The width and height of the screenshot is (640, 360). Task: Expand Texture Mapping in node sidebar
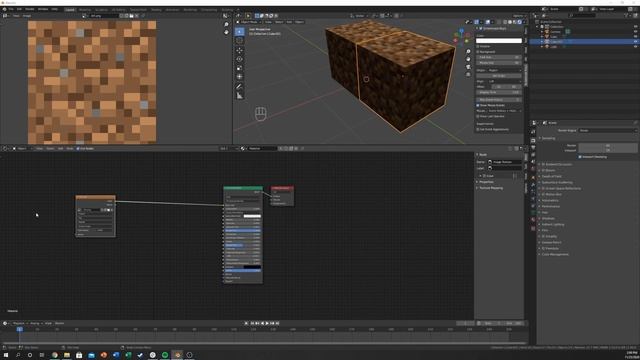click(x=490, y=188)
